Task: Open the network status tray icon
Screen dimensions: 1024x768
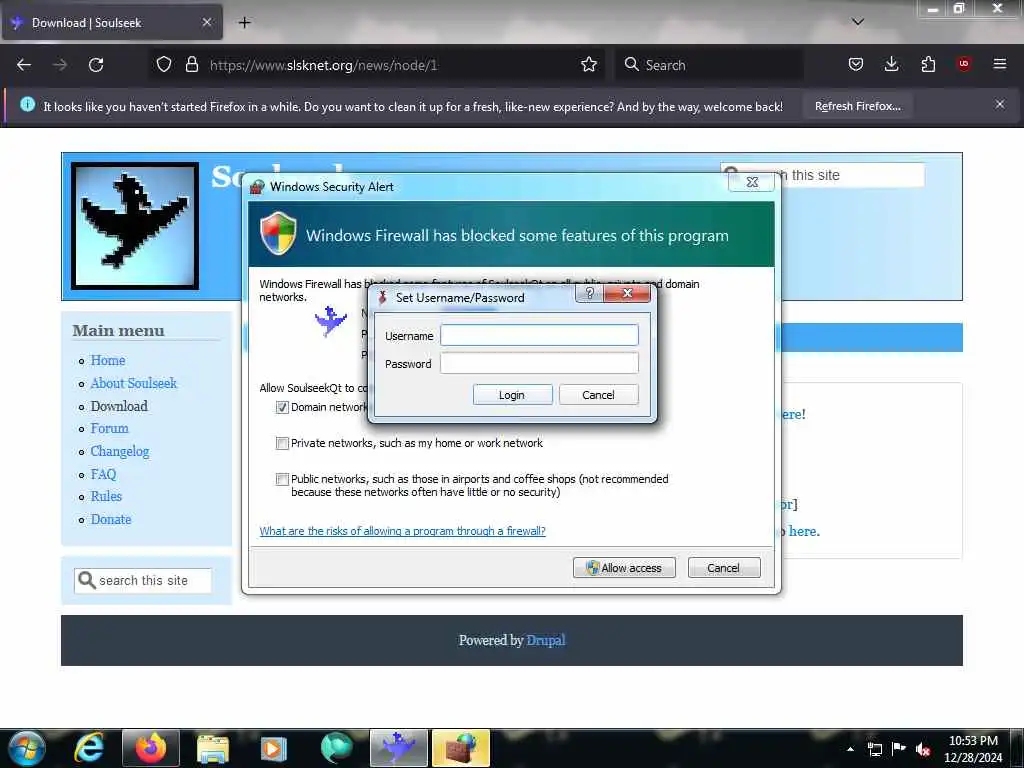Action: 874,749
